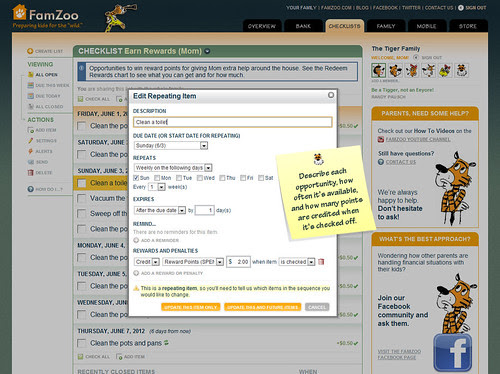
Task: Click Update This Item Only button
Action: (x=191, y=307)
